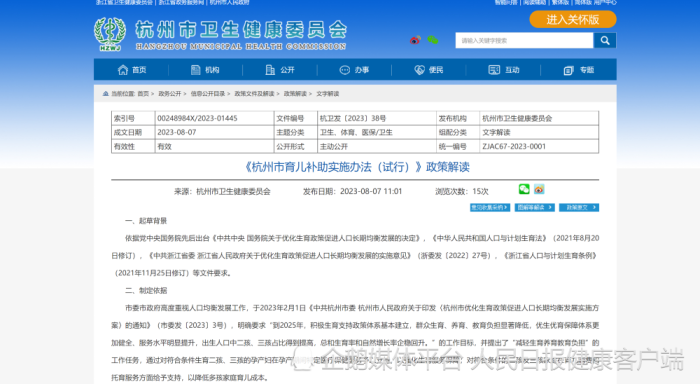The image size is (700, 384).
Task: Click the heading 二、制定依据
Action: pyautogui.click(x=146, y=290)
